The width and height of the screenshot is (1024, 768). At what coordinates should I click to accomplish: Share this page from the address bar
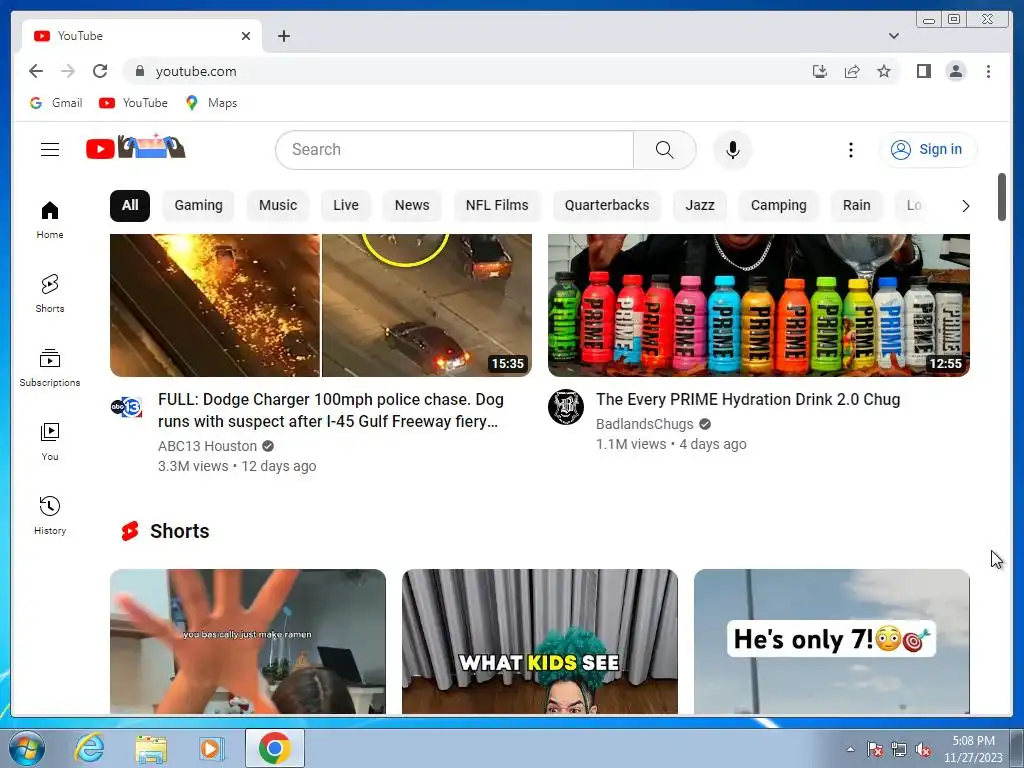[852, 71]
